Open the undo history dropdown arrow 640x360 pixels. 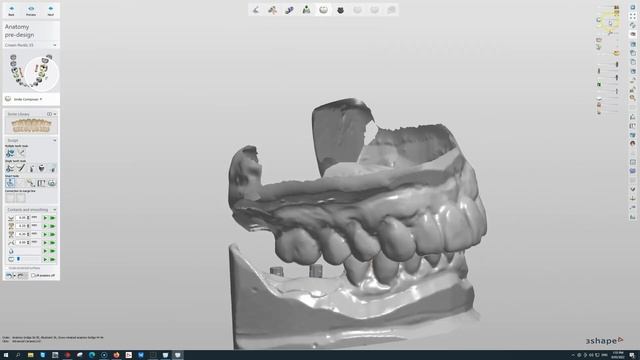pos(14,276)
